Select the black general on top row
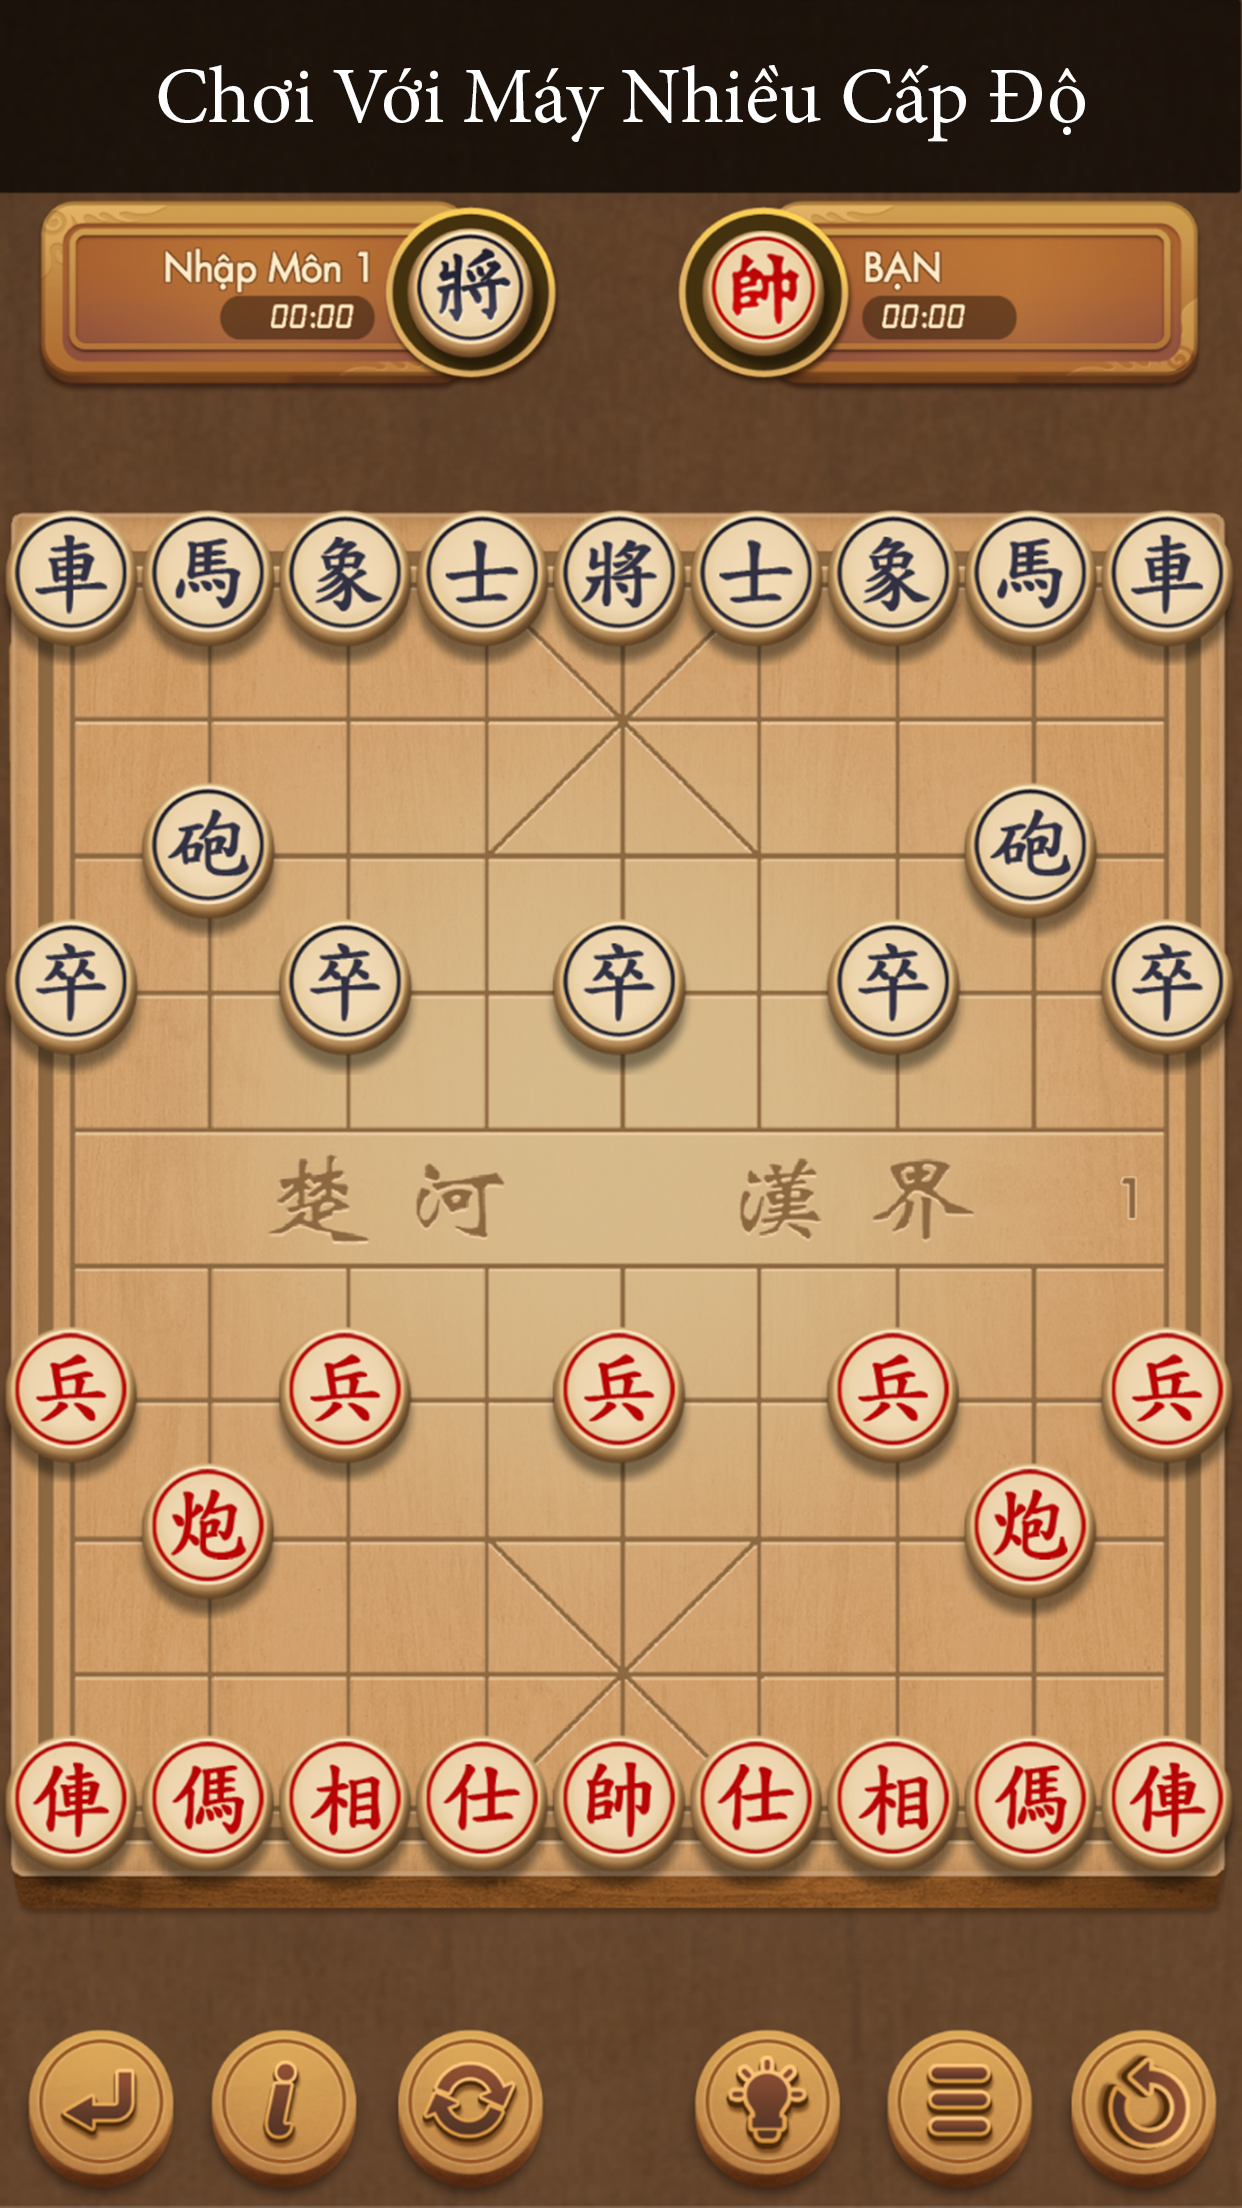The width and height of the screenshot is (1242, 2208). click(x=619, y=575)
